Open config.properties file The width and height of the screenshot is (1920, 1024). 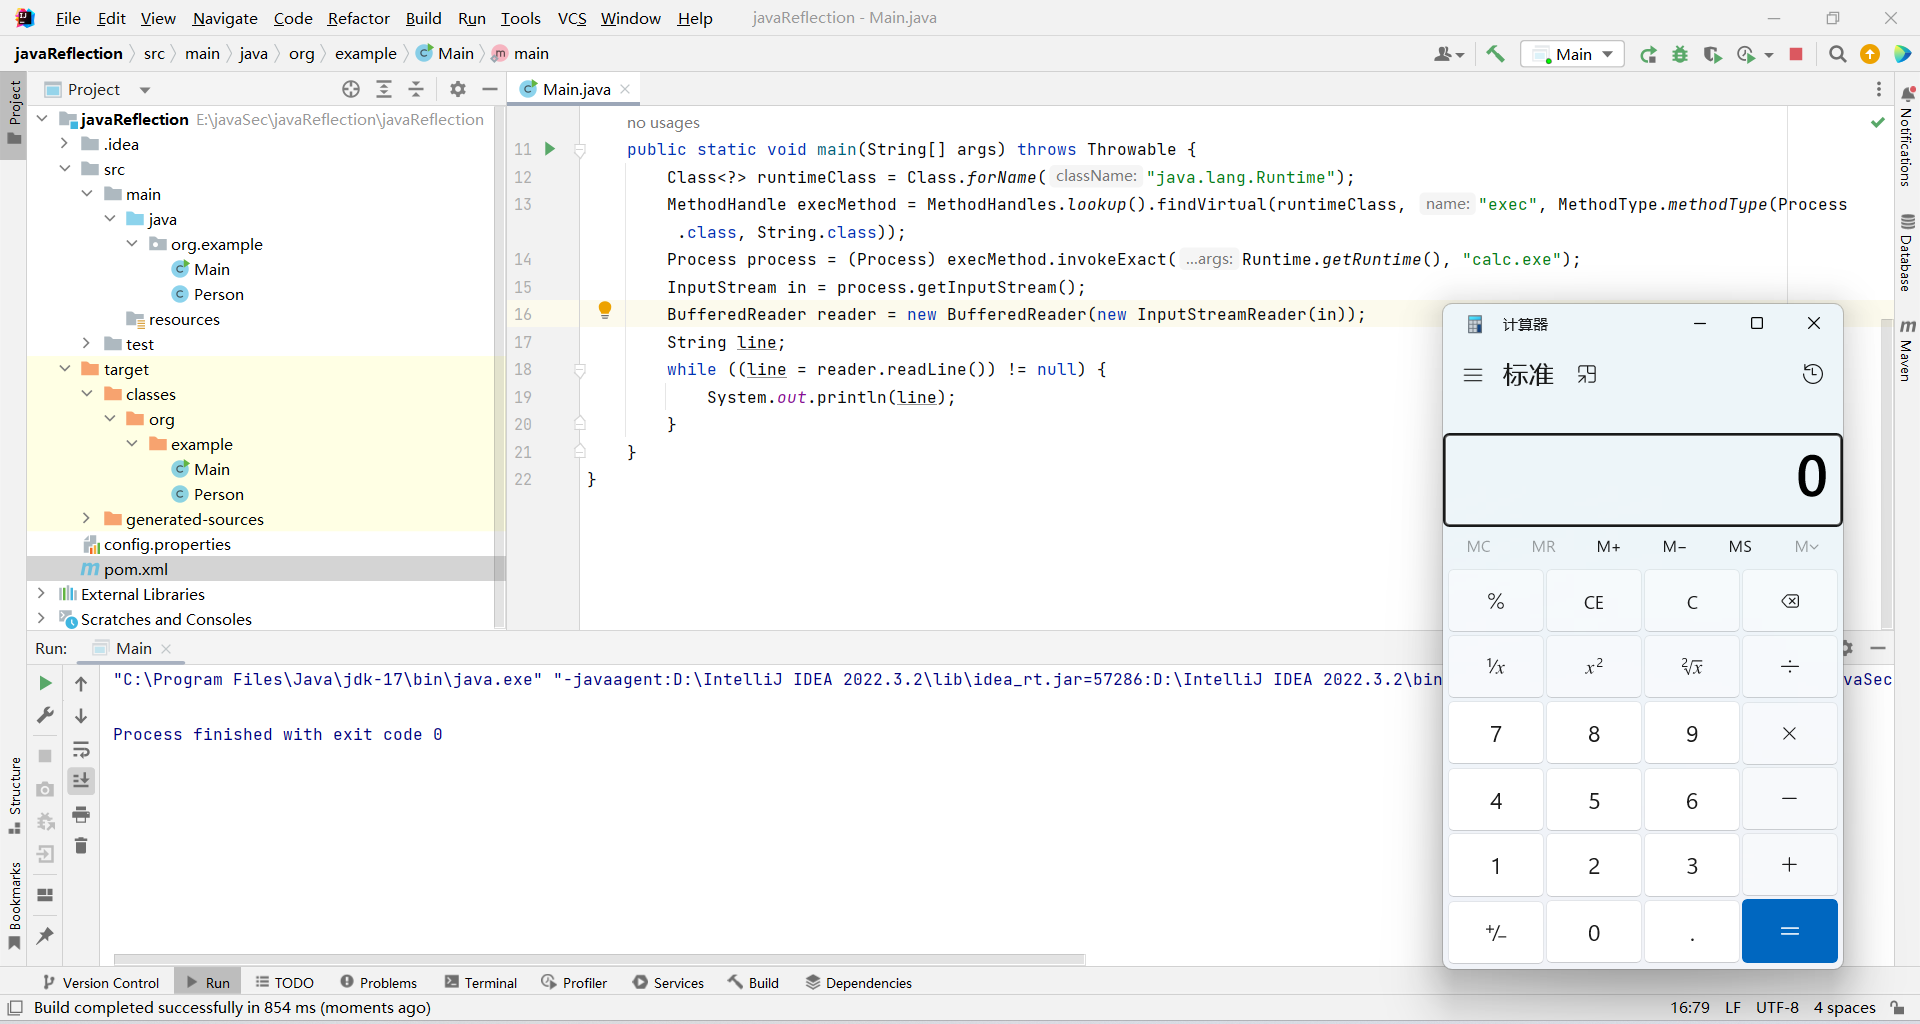coord(167,544)
